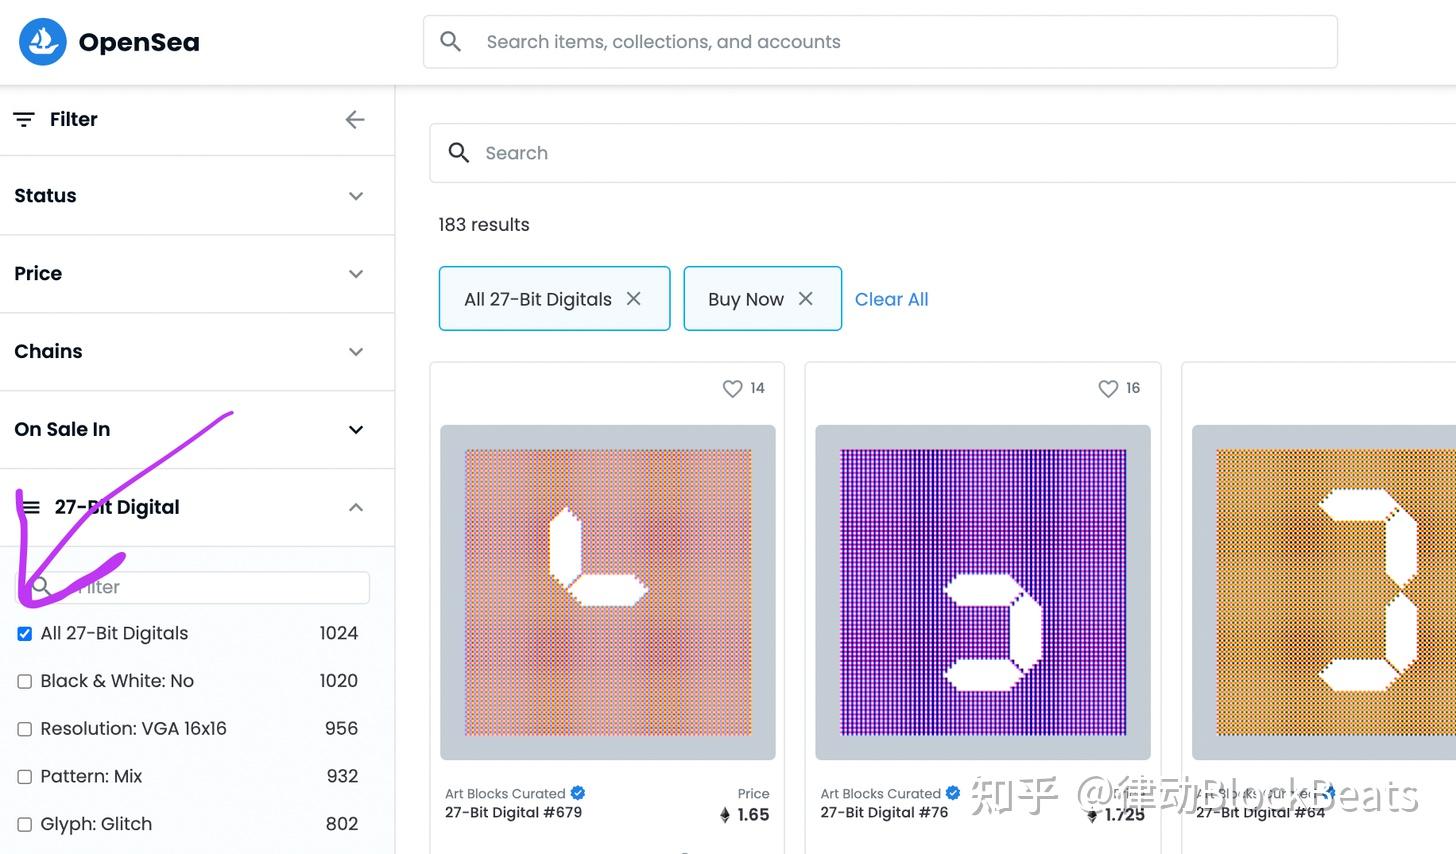Expand the Price filter section
This screenshot has height=854, width=1456.
coord(355,274)
